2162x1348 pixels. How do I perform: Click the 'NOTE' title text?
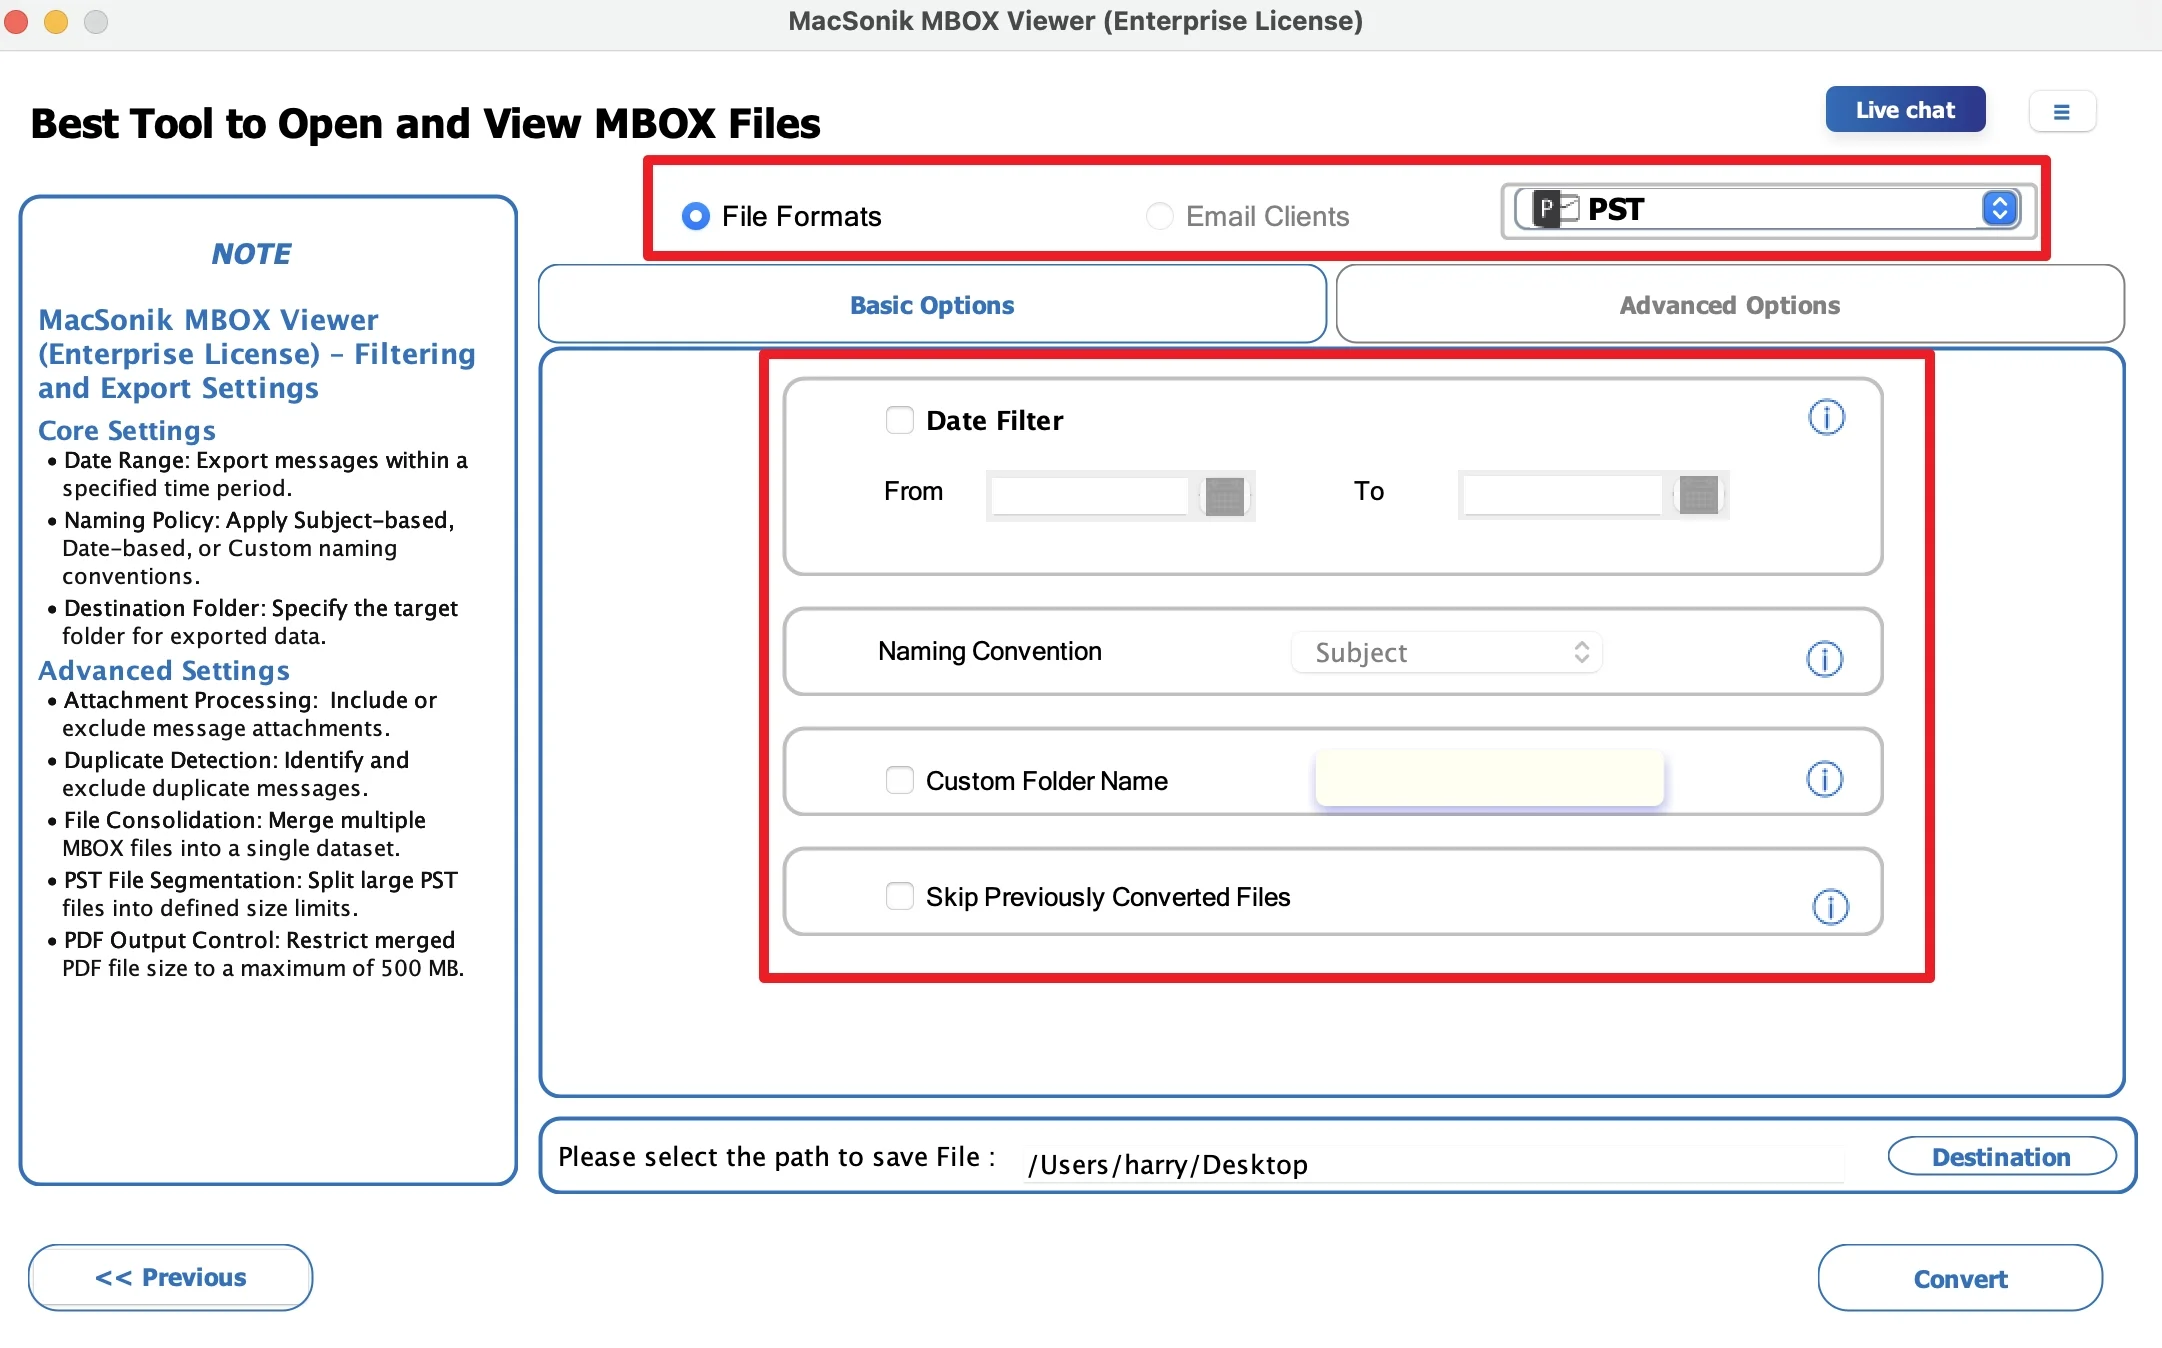[x=251, y=253]
